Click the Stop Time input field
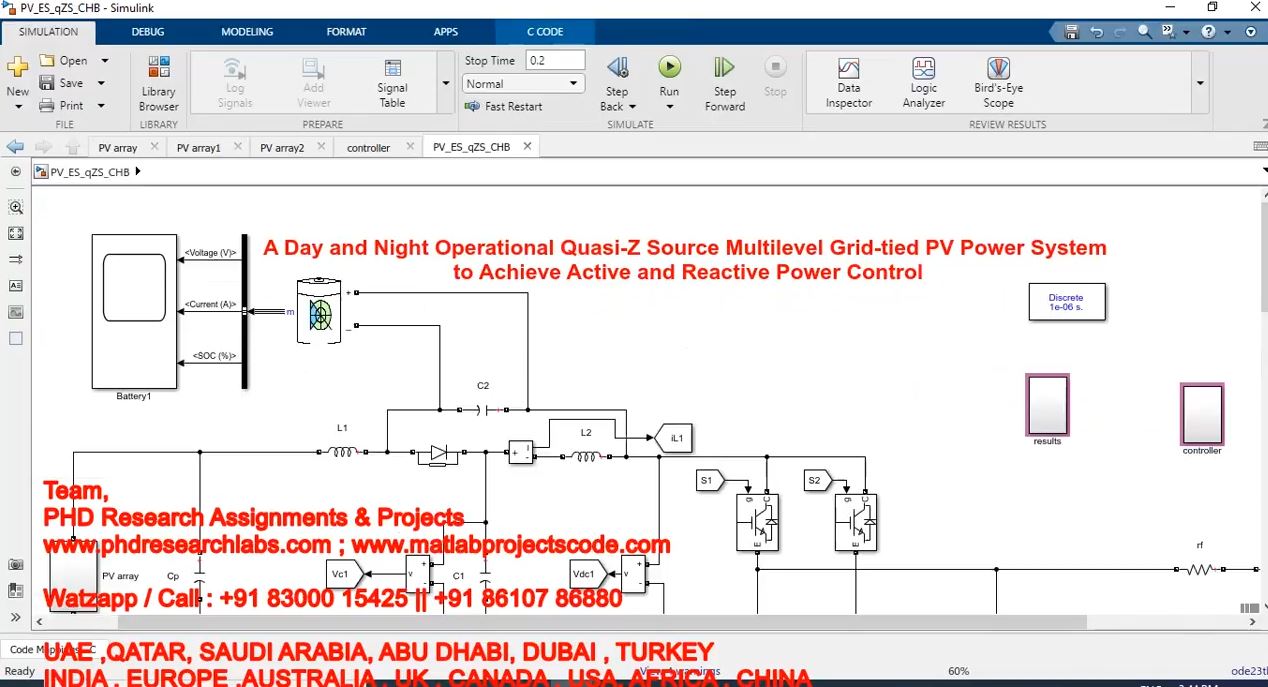 tap(555, 60)
